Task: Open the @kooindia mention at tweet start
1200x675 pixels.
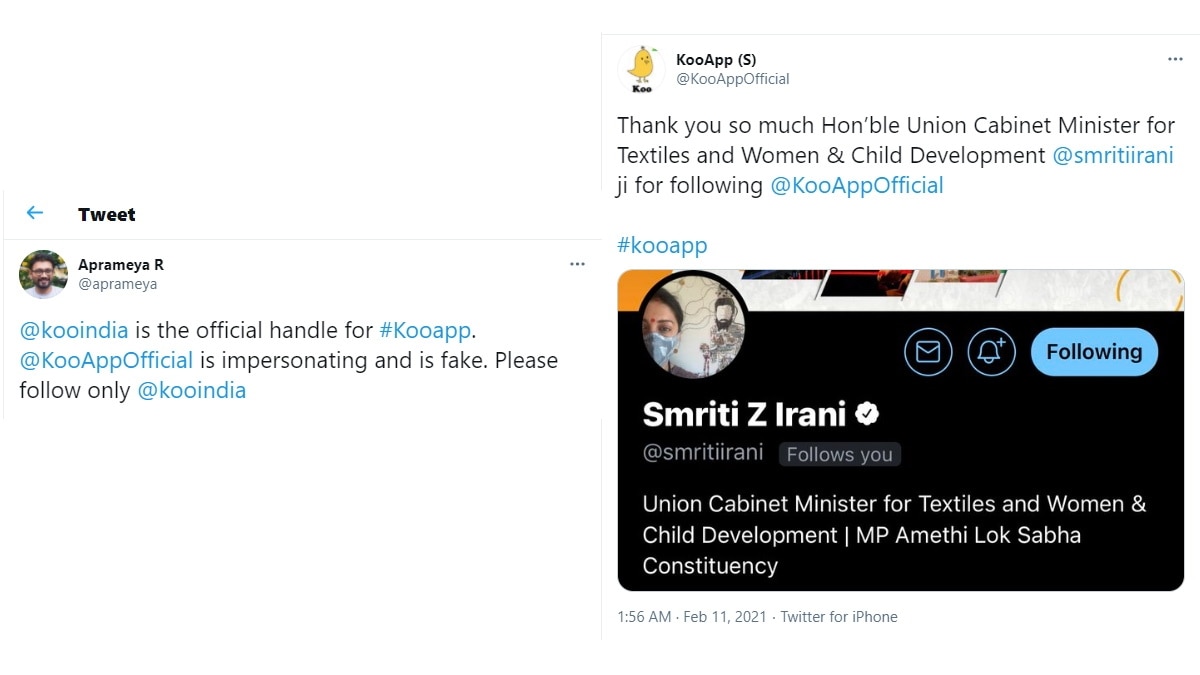Action: coord(74,330)
